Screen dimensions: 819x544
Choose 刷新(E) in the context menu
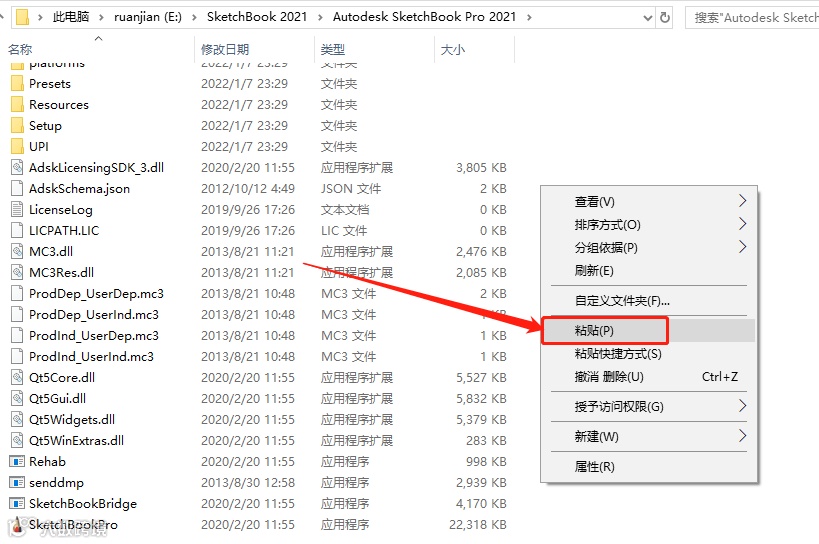pyautogui.click(x=649, y=270)
